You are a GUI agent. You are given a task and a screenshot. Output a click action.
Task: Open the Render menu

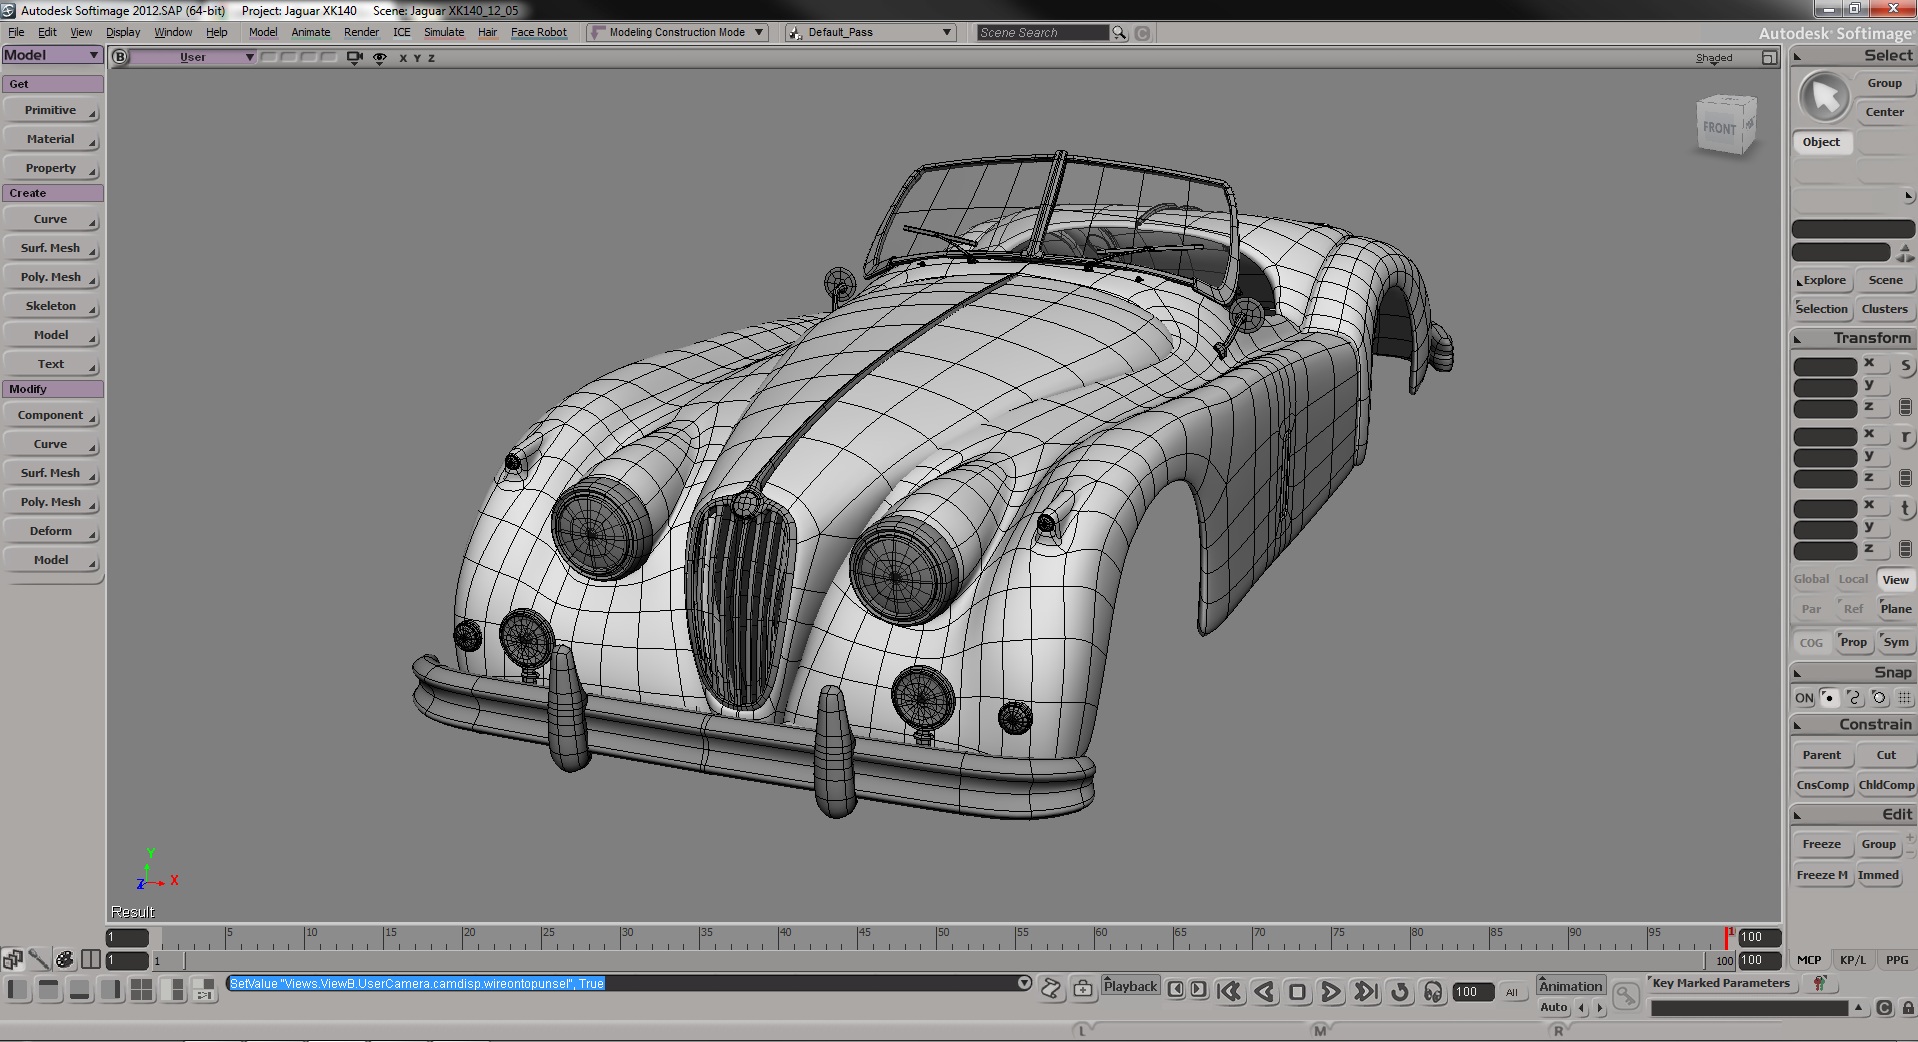tap(361, 32)
